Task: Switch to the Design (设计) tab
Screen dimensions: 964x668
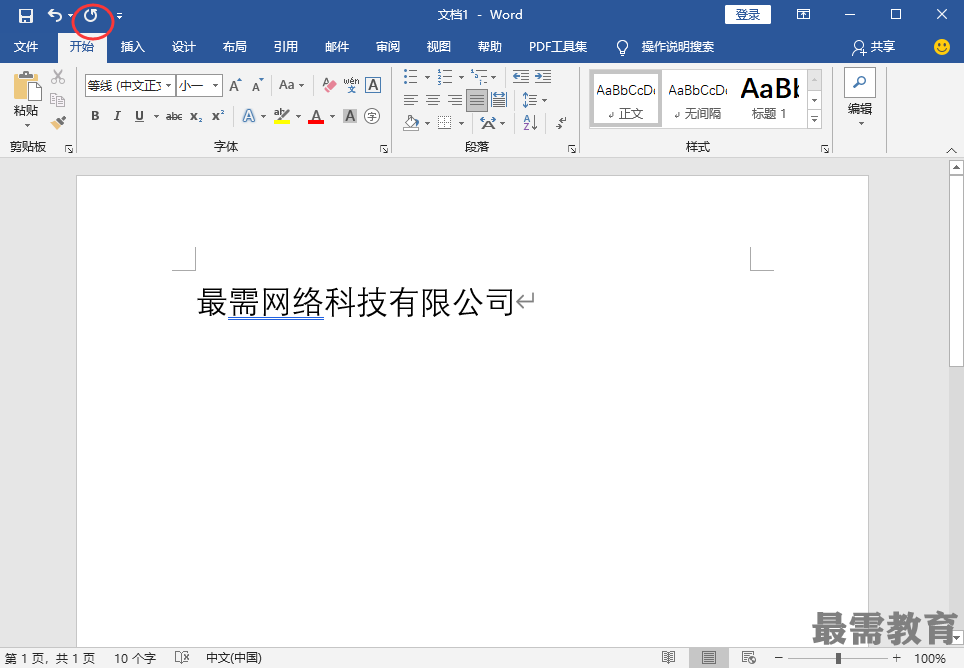Action: coord(183,47)
